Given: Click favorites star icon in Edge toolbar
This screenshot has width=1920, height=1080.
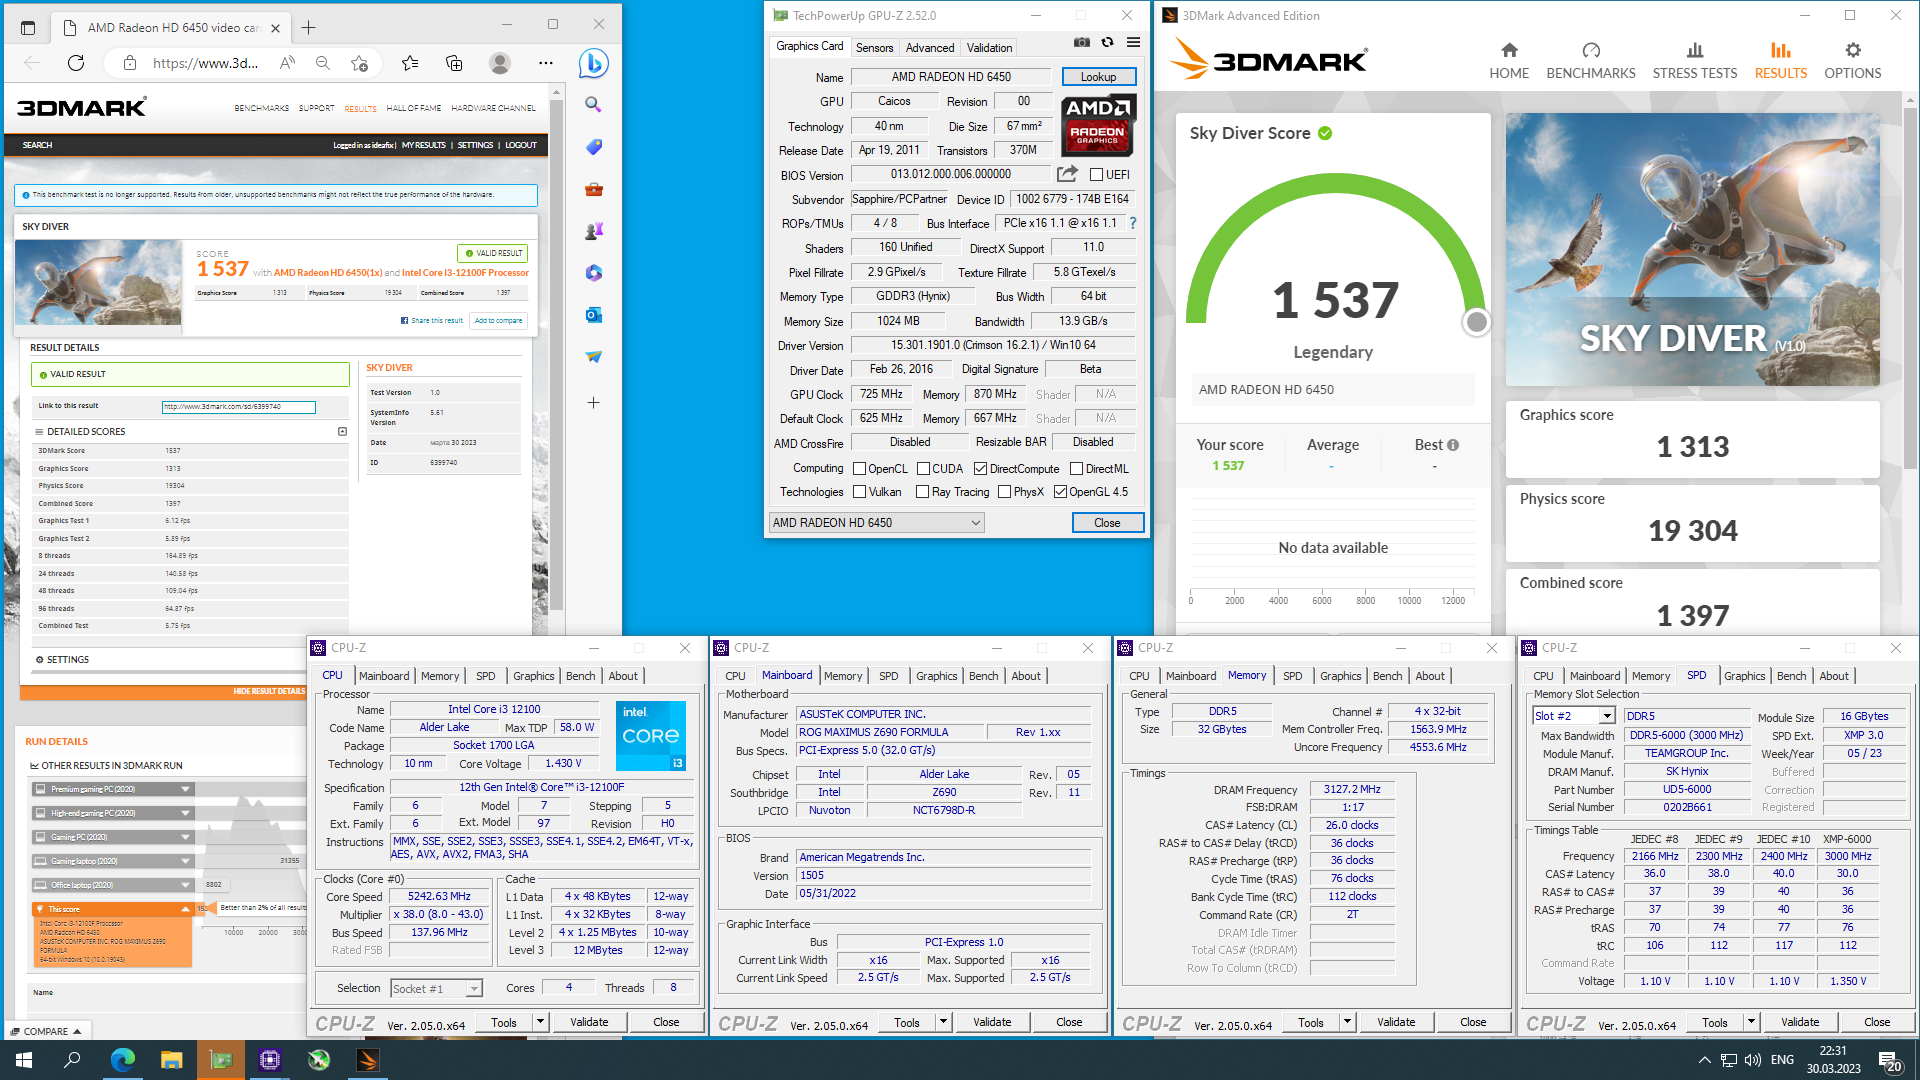Looking at the screenshot, I should (x=409, y=63).
